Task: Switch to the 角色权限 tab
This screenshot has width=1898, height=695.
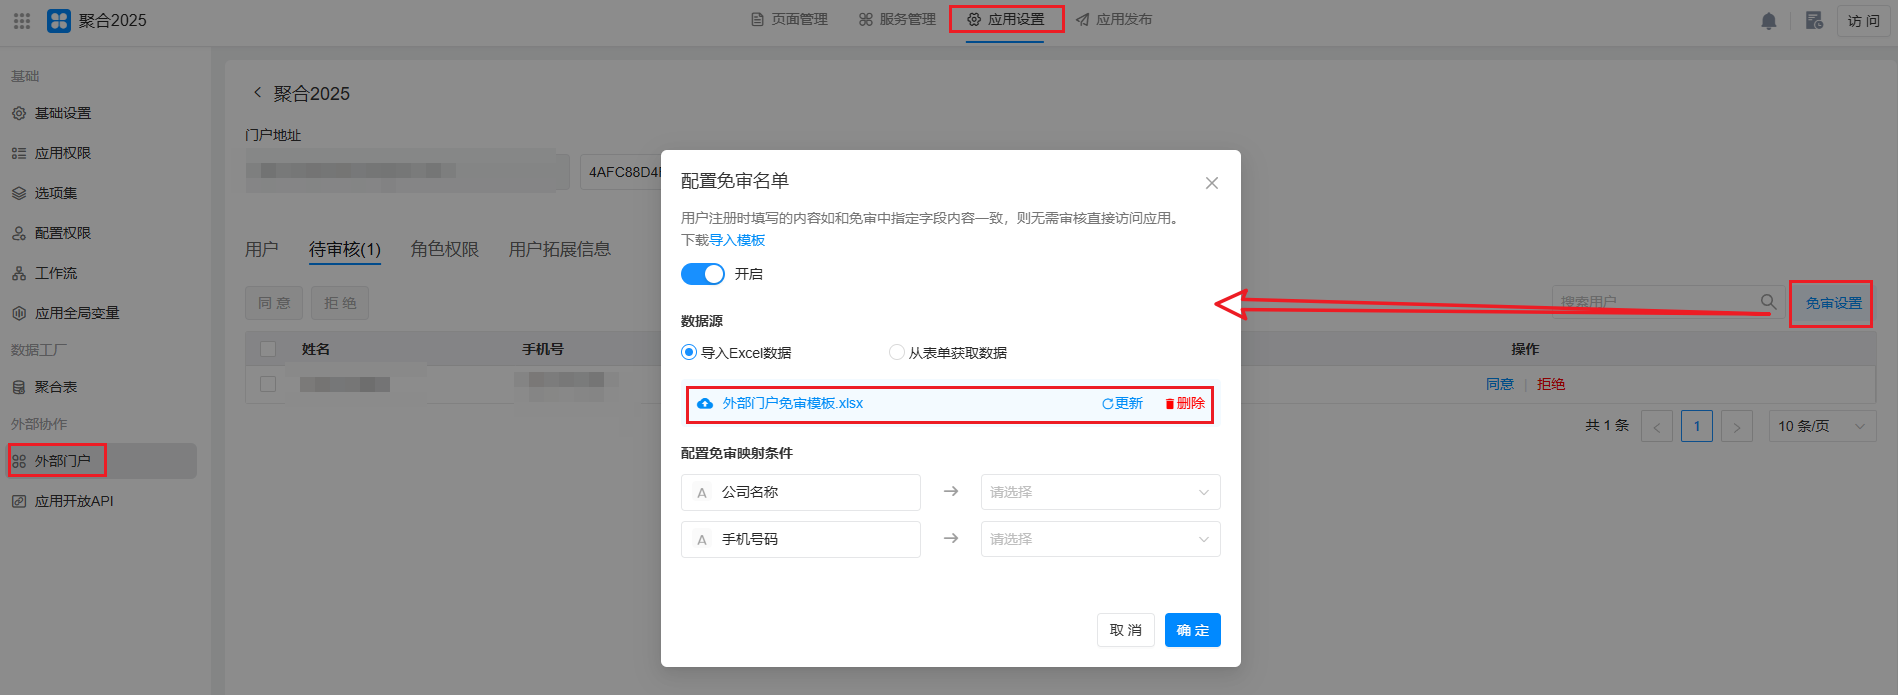Action: click(x=445, y=249)
